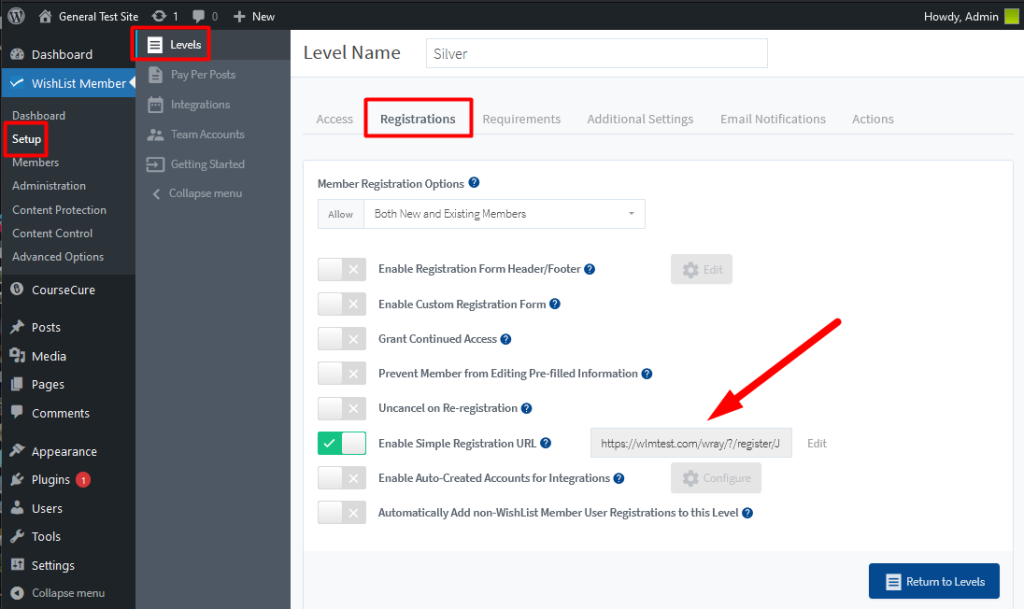
Task: Disable Simple Registration URL toggle
Action: 342,443
